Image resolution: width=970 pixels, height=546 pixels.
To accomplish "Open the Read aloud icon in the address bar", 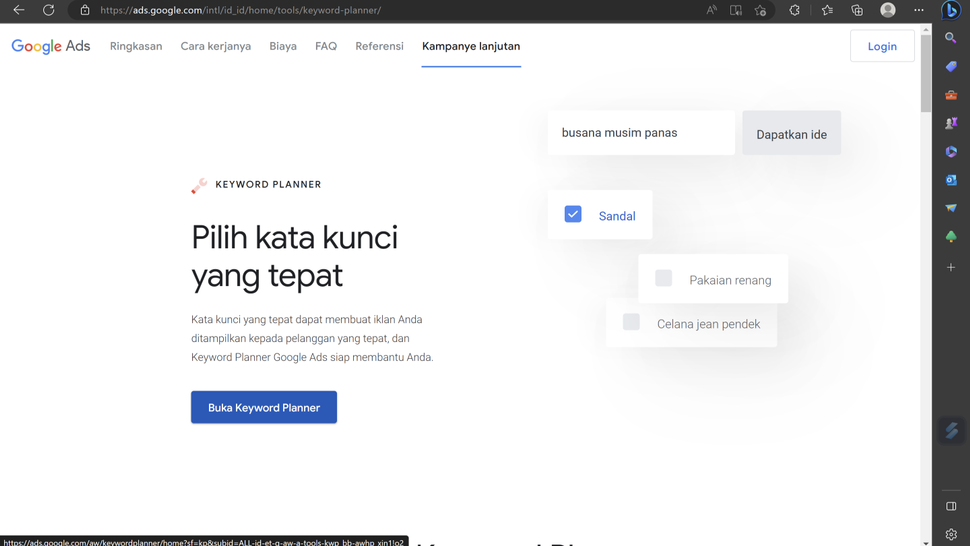I will click(711, 10).
